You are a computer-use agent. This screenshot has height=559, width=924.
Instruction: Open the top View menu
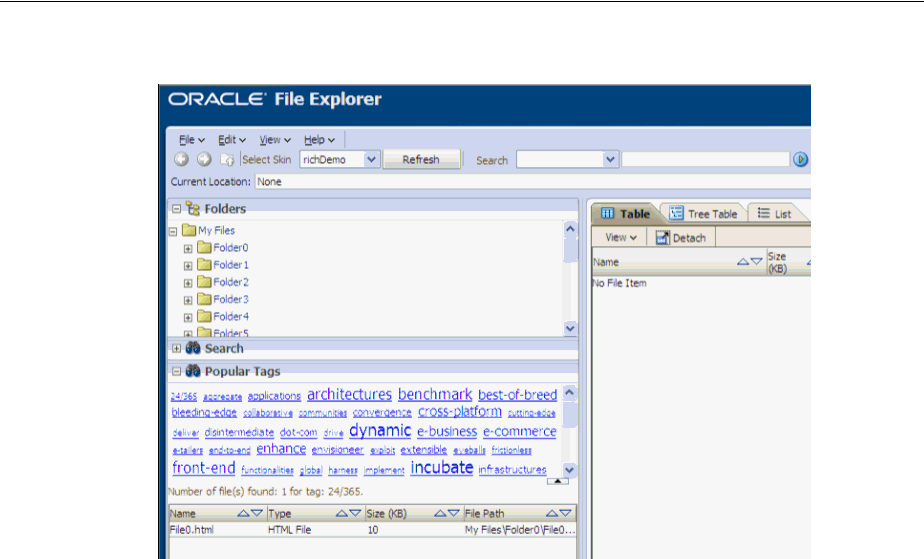click(x=275, y=140)
